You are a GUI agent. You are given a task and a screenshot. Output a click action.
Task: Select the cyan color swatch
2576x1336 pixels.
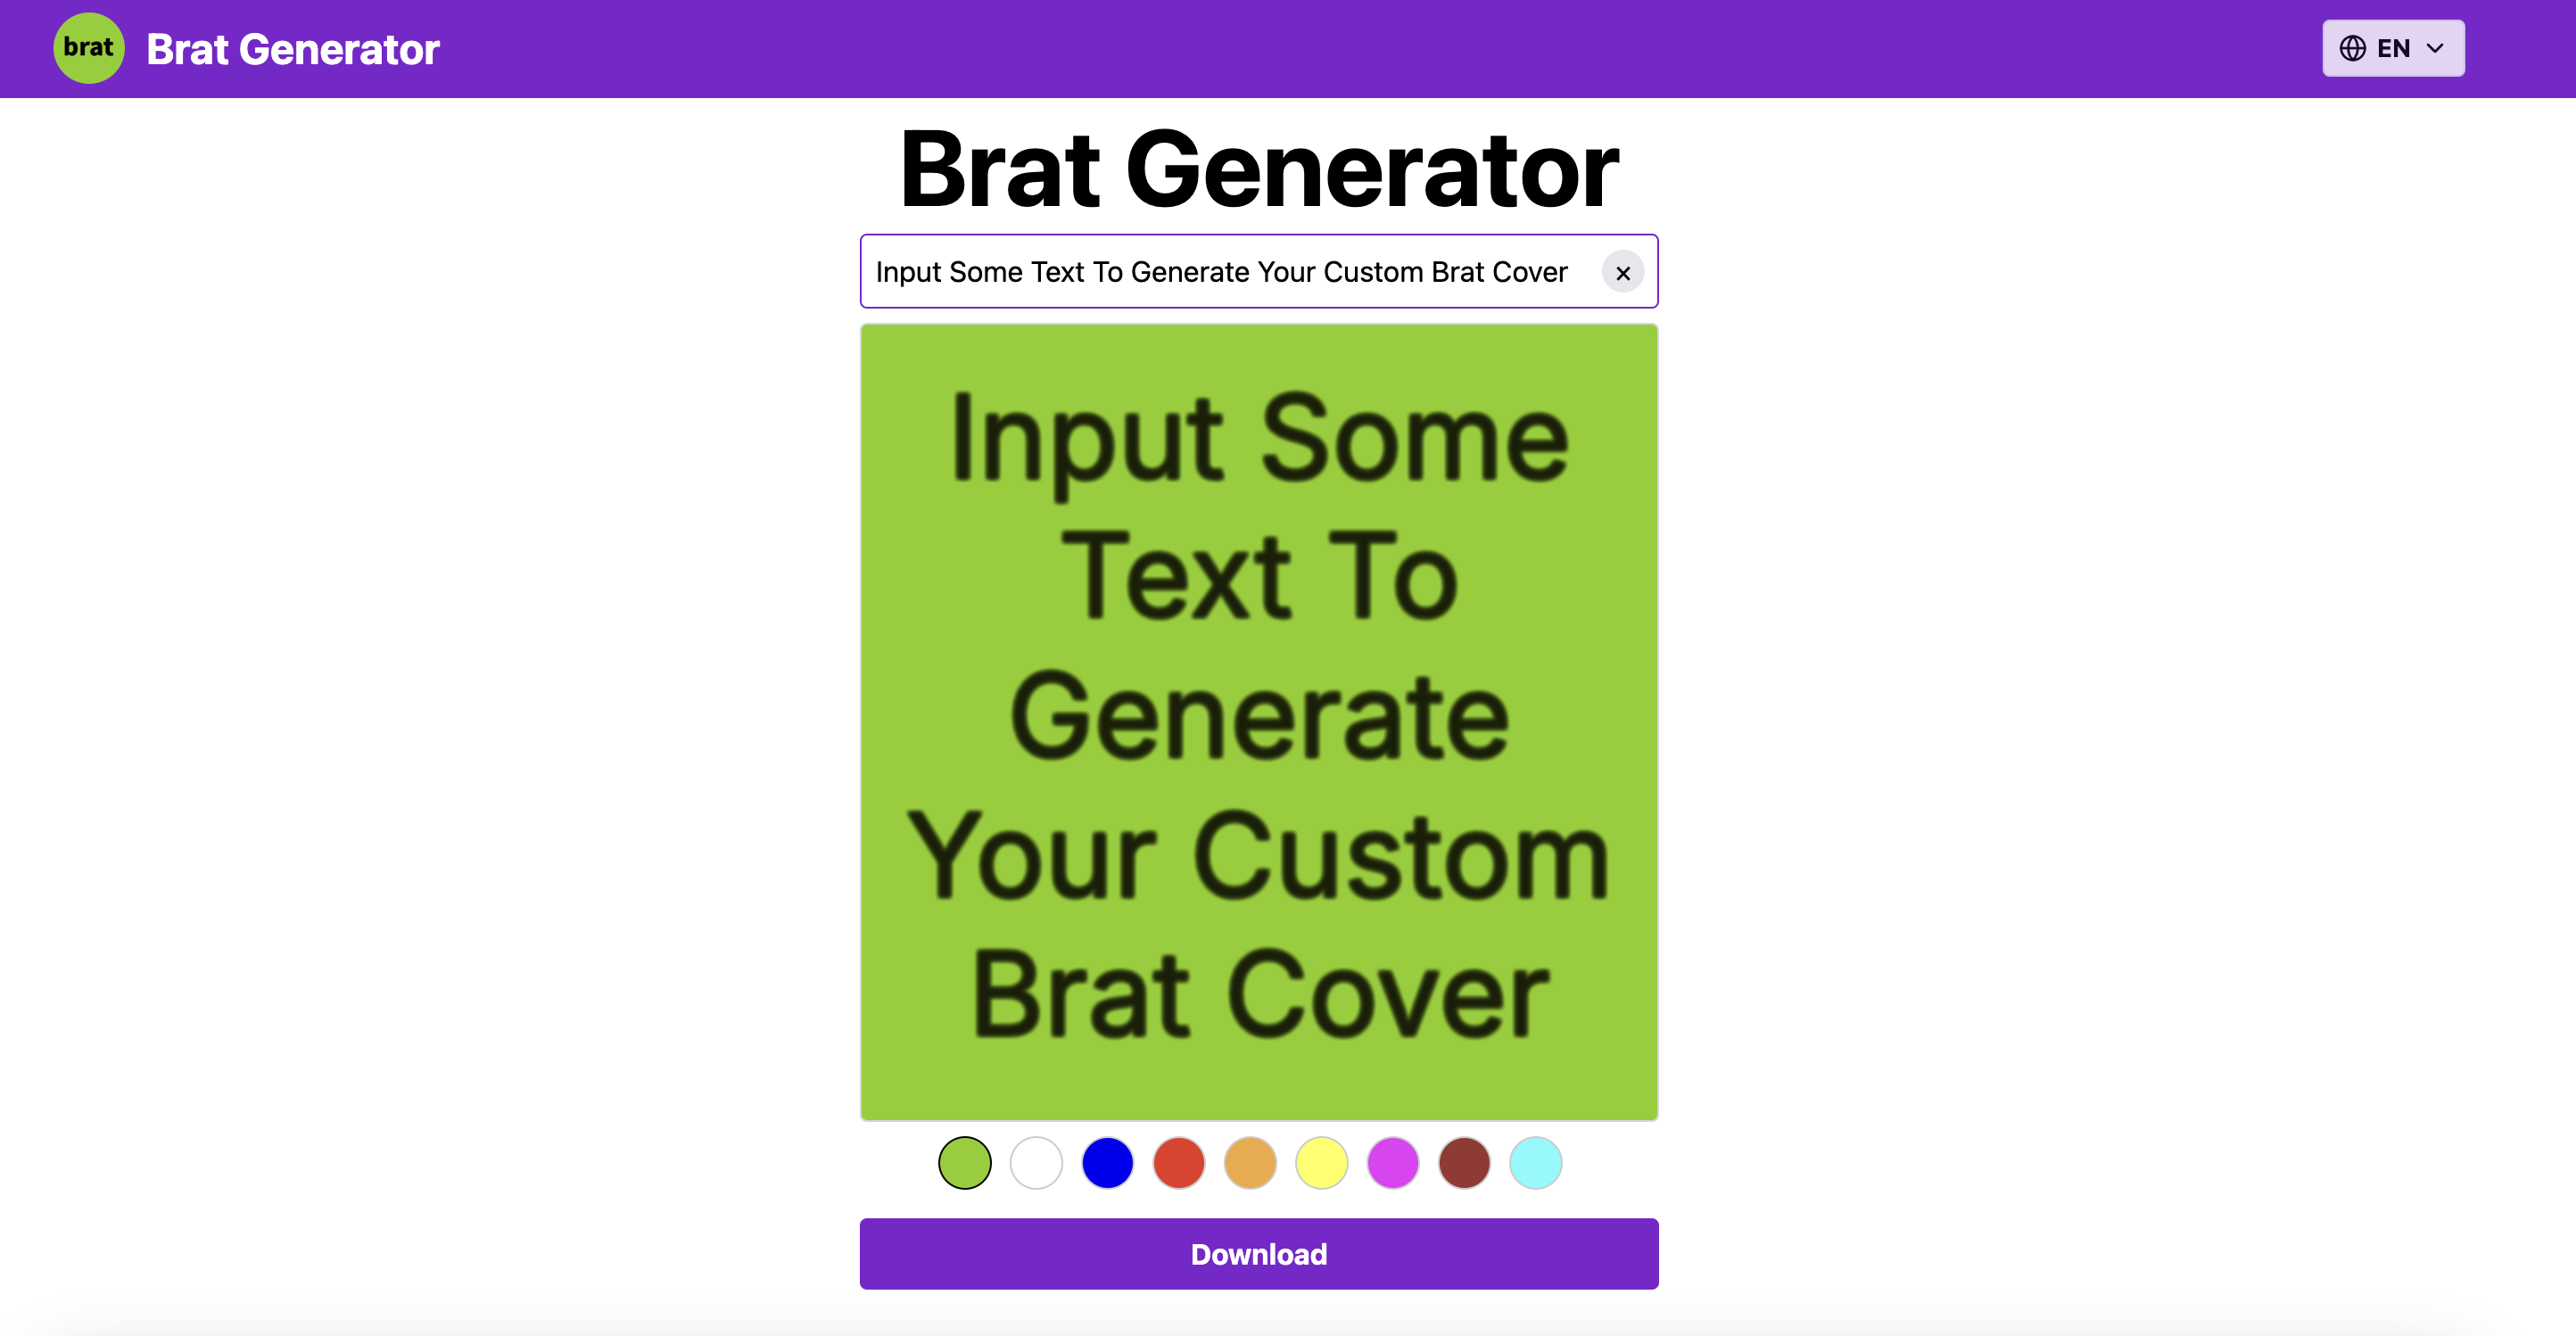pyautogui.click(x=1533, y=1162)
